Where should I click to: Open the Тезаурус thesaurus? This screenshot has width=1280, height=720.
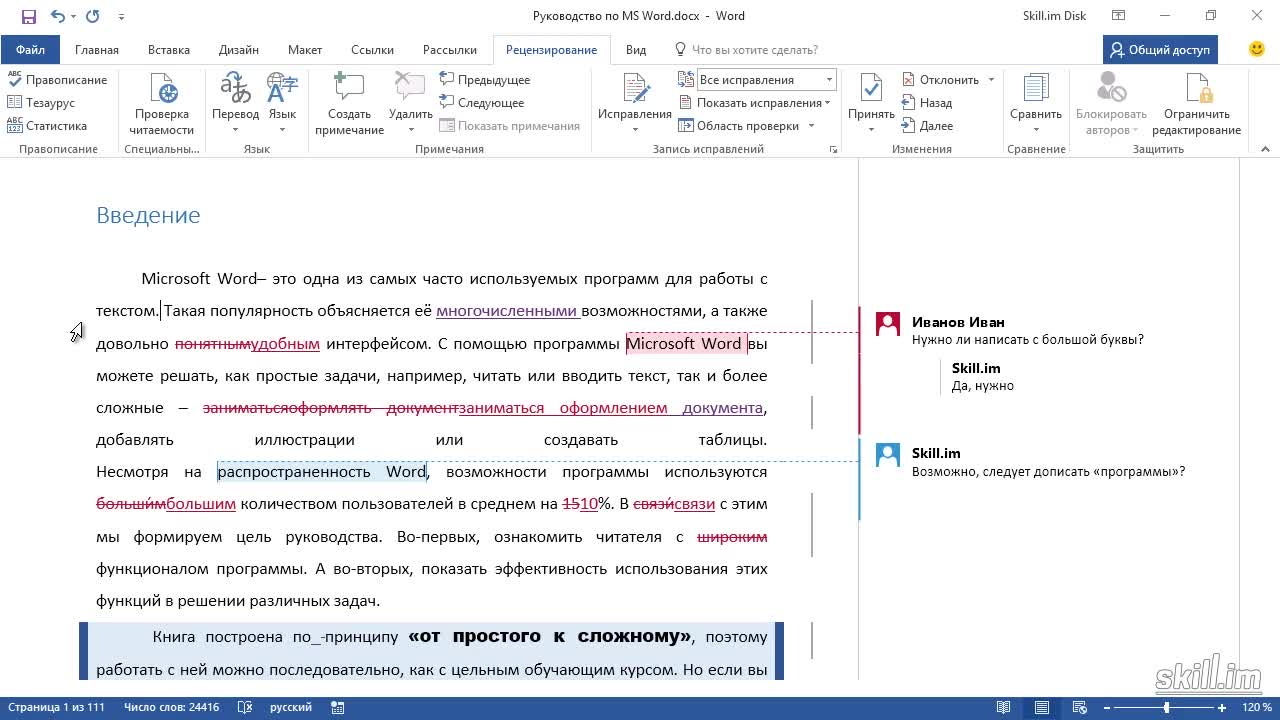[41, 103]
